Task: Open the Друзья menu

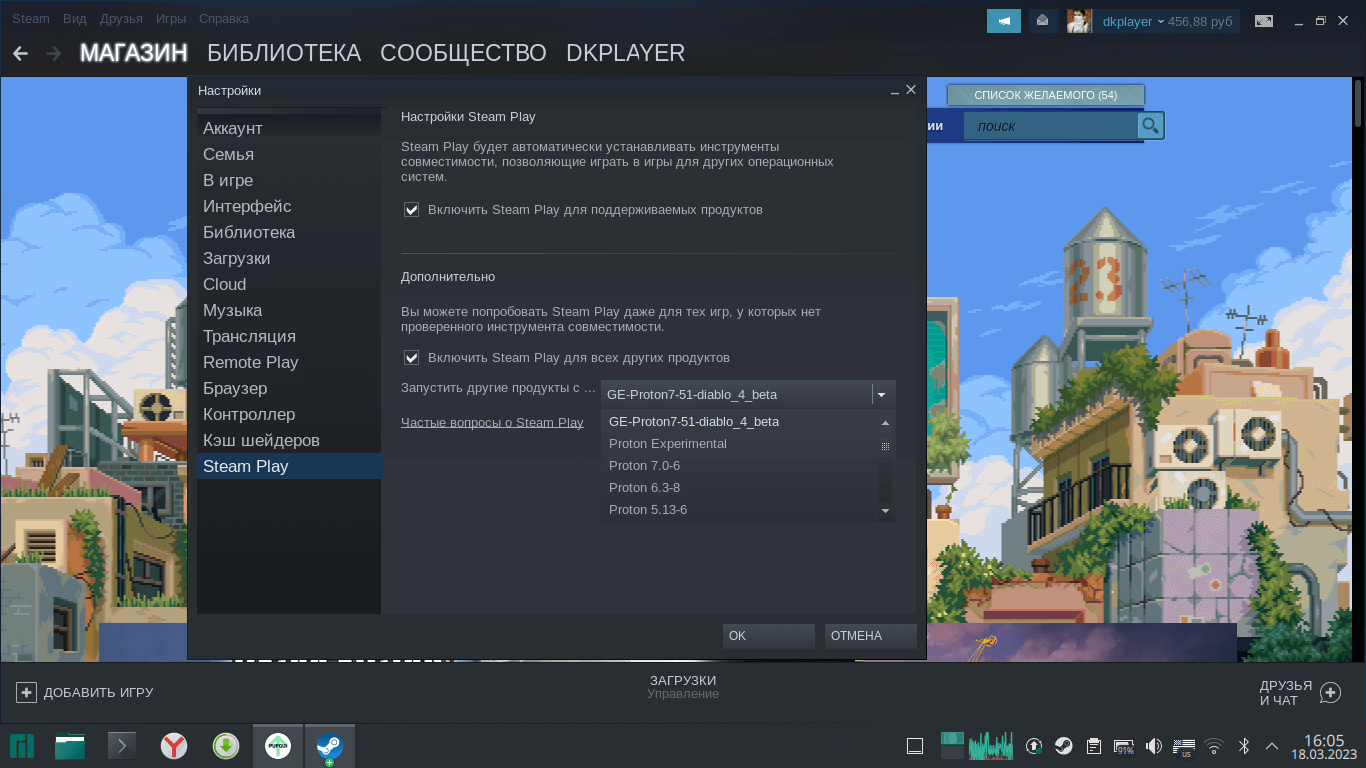Action: [x=121, y=19]
